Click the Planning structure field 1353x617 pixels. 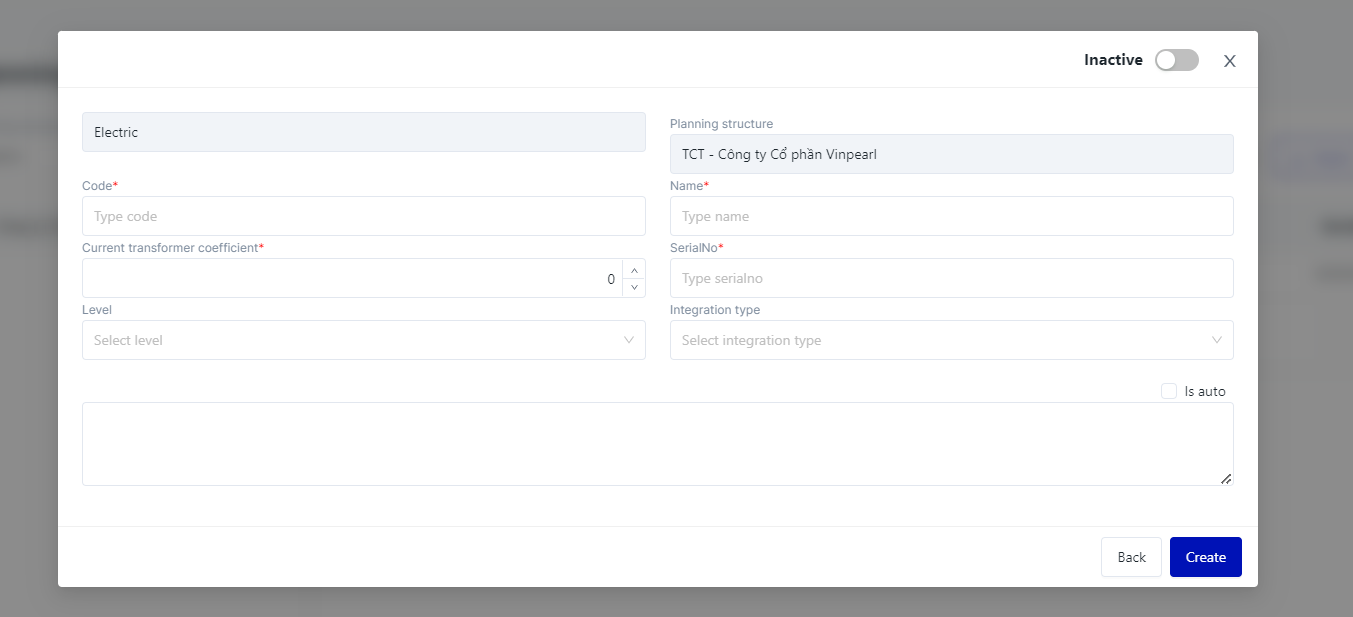[951, 154]
